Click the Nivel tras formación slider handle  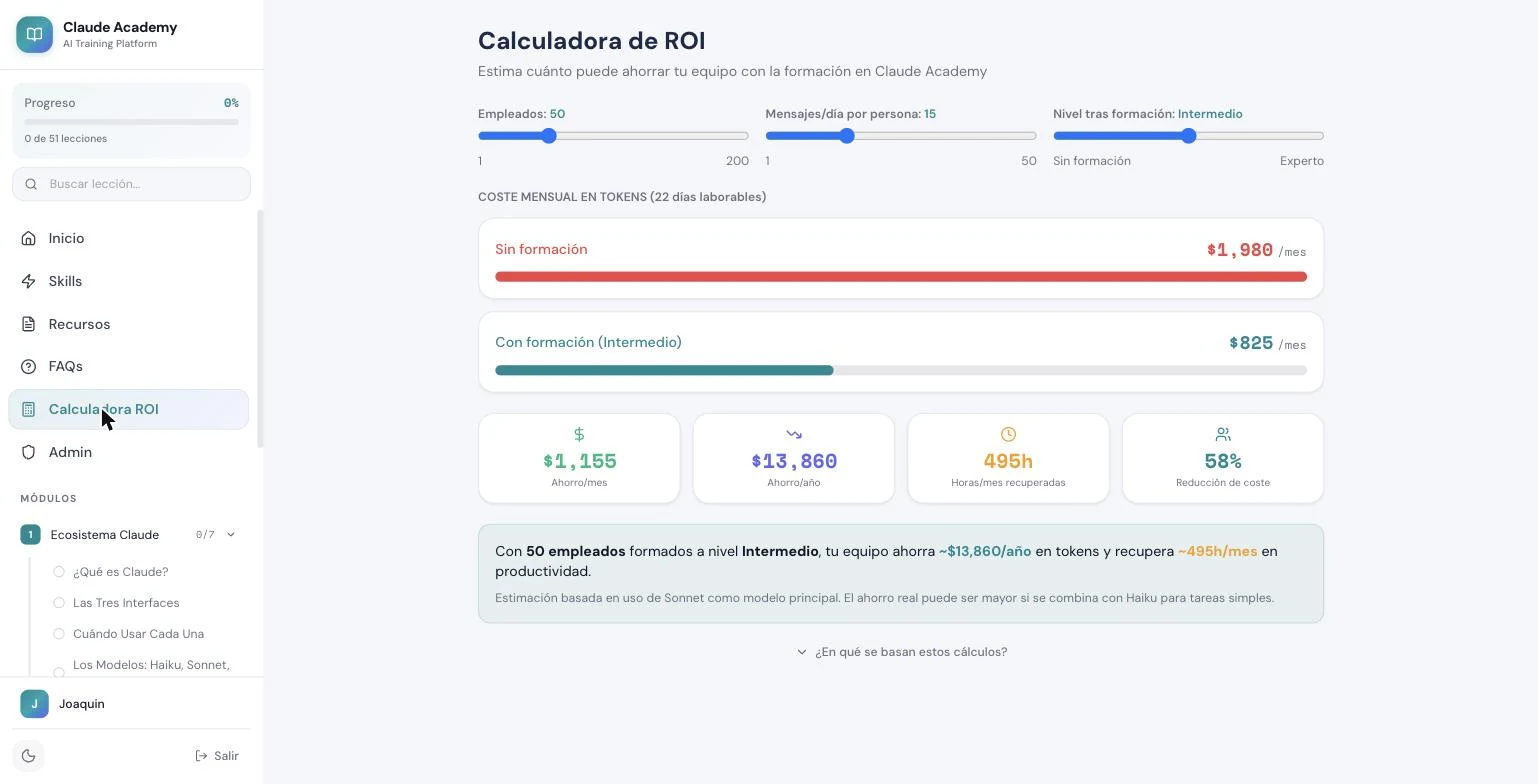tap(1189, 136)
